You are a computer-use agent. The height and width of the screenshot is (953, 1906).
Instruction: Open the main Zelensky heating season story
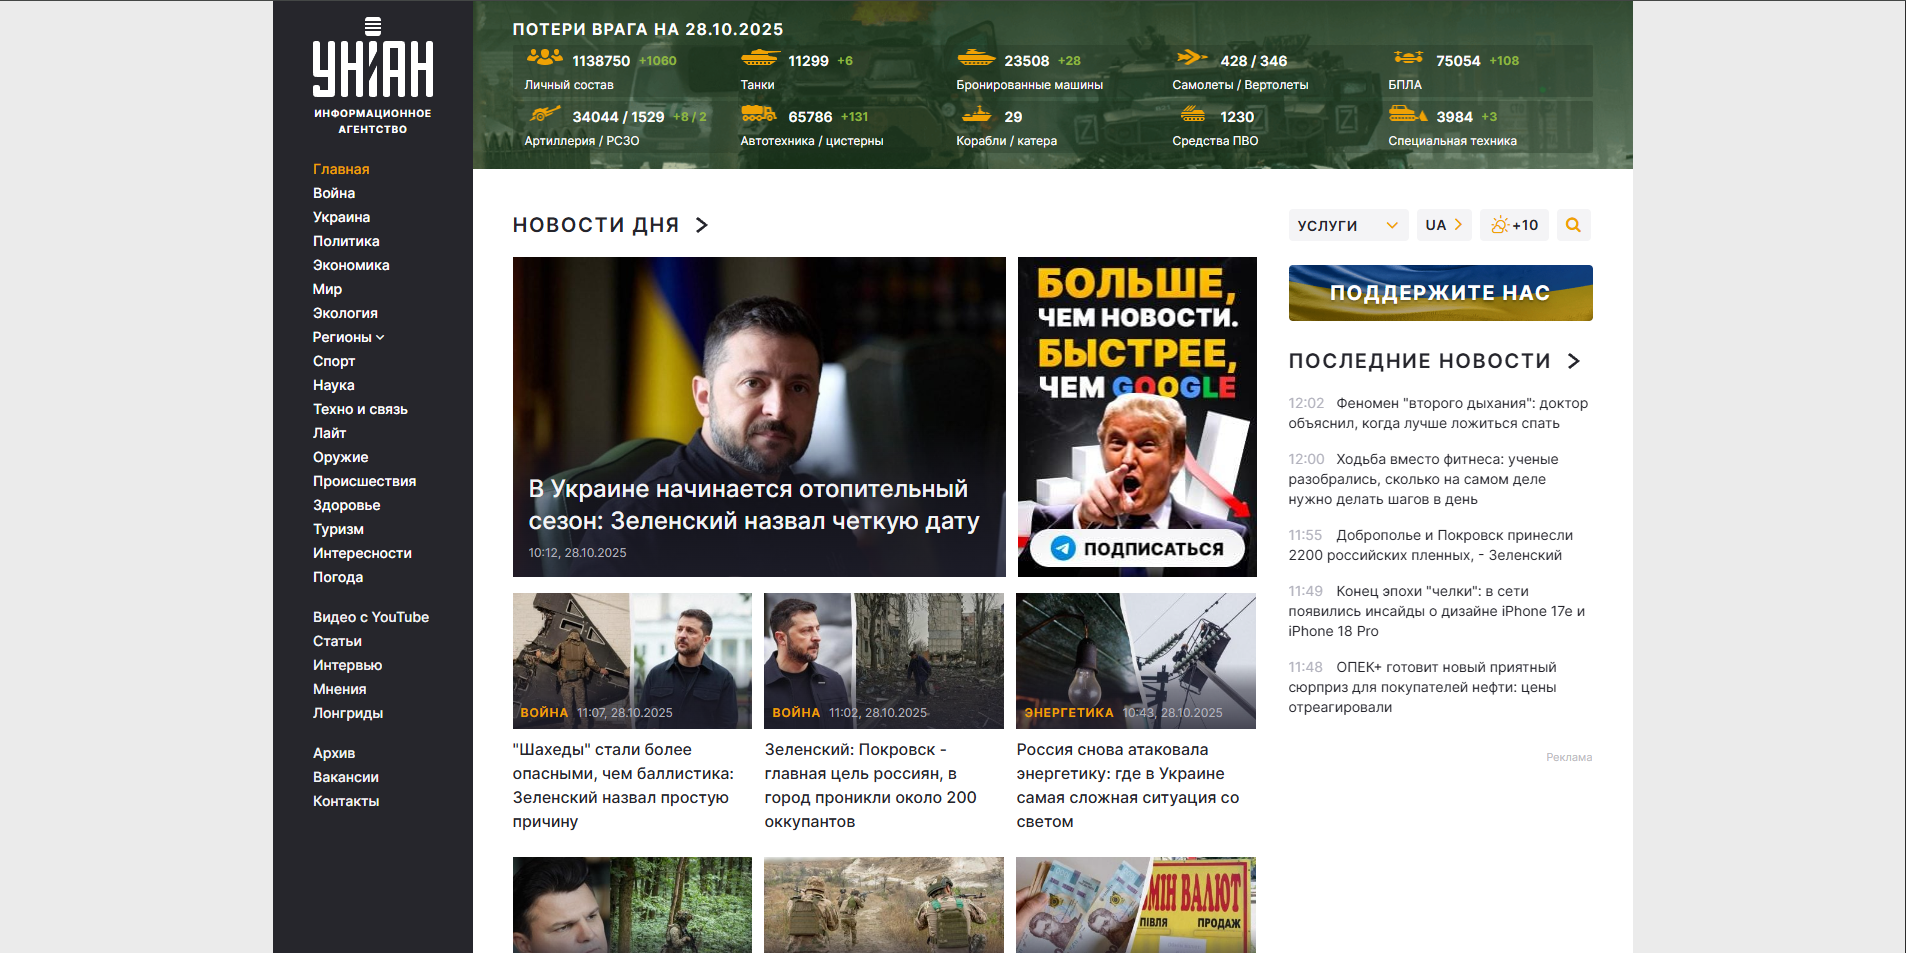pos(754,505)
